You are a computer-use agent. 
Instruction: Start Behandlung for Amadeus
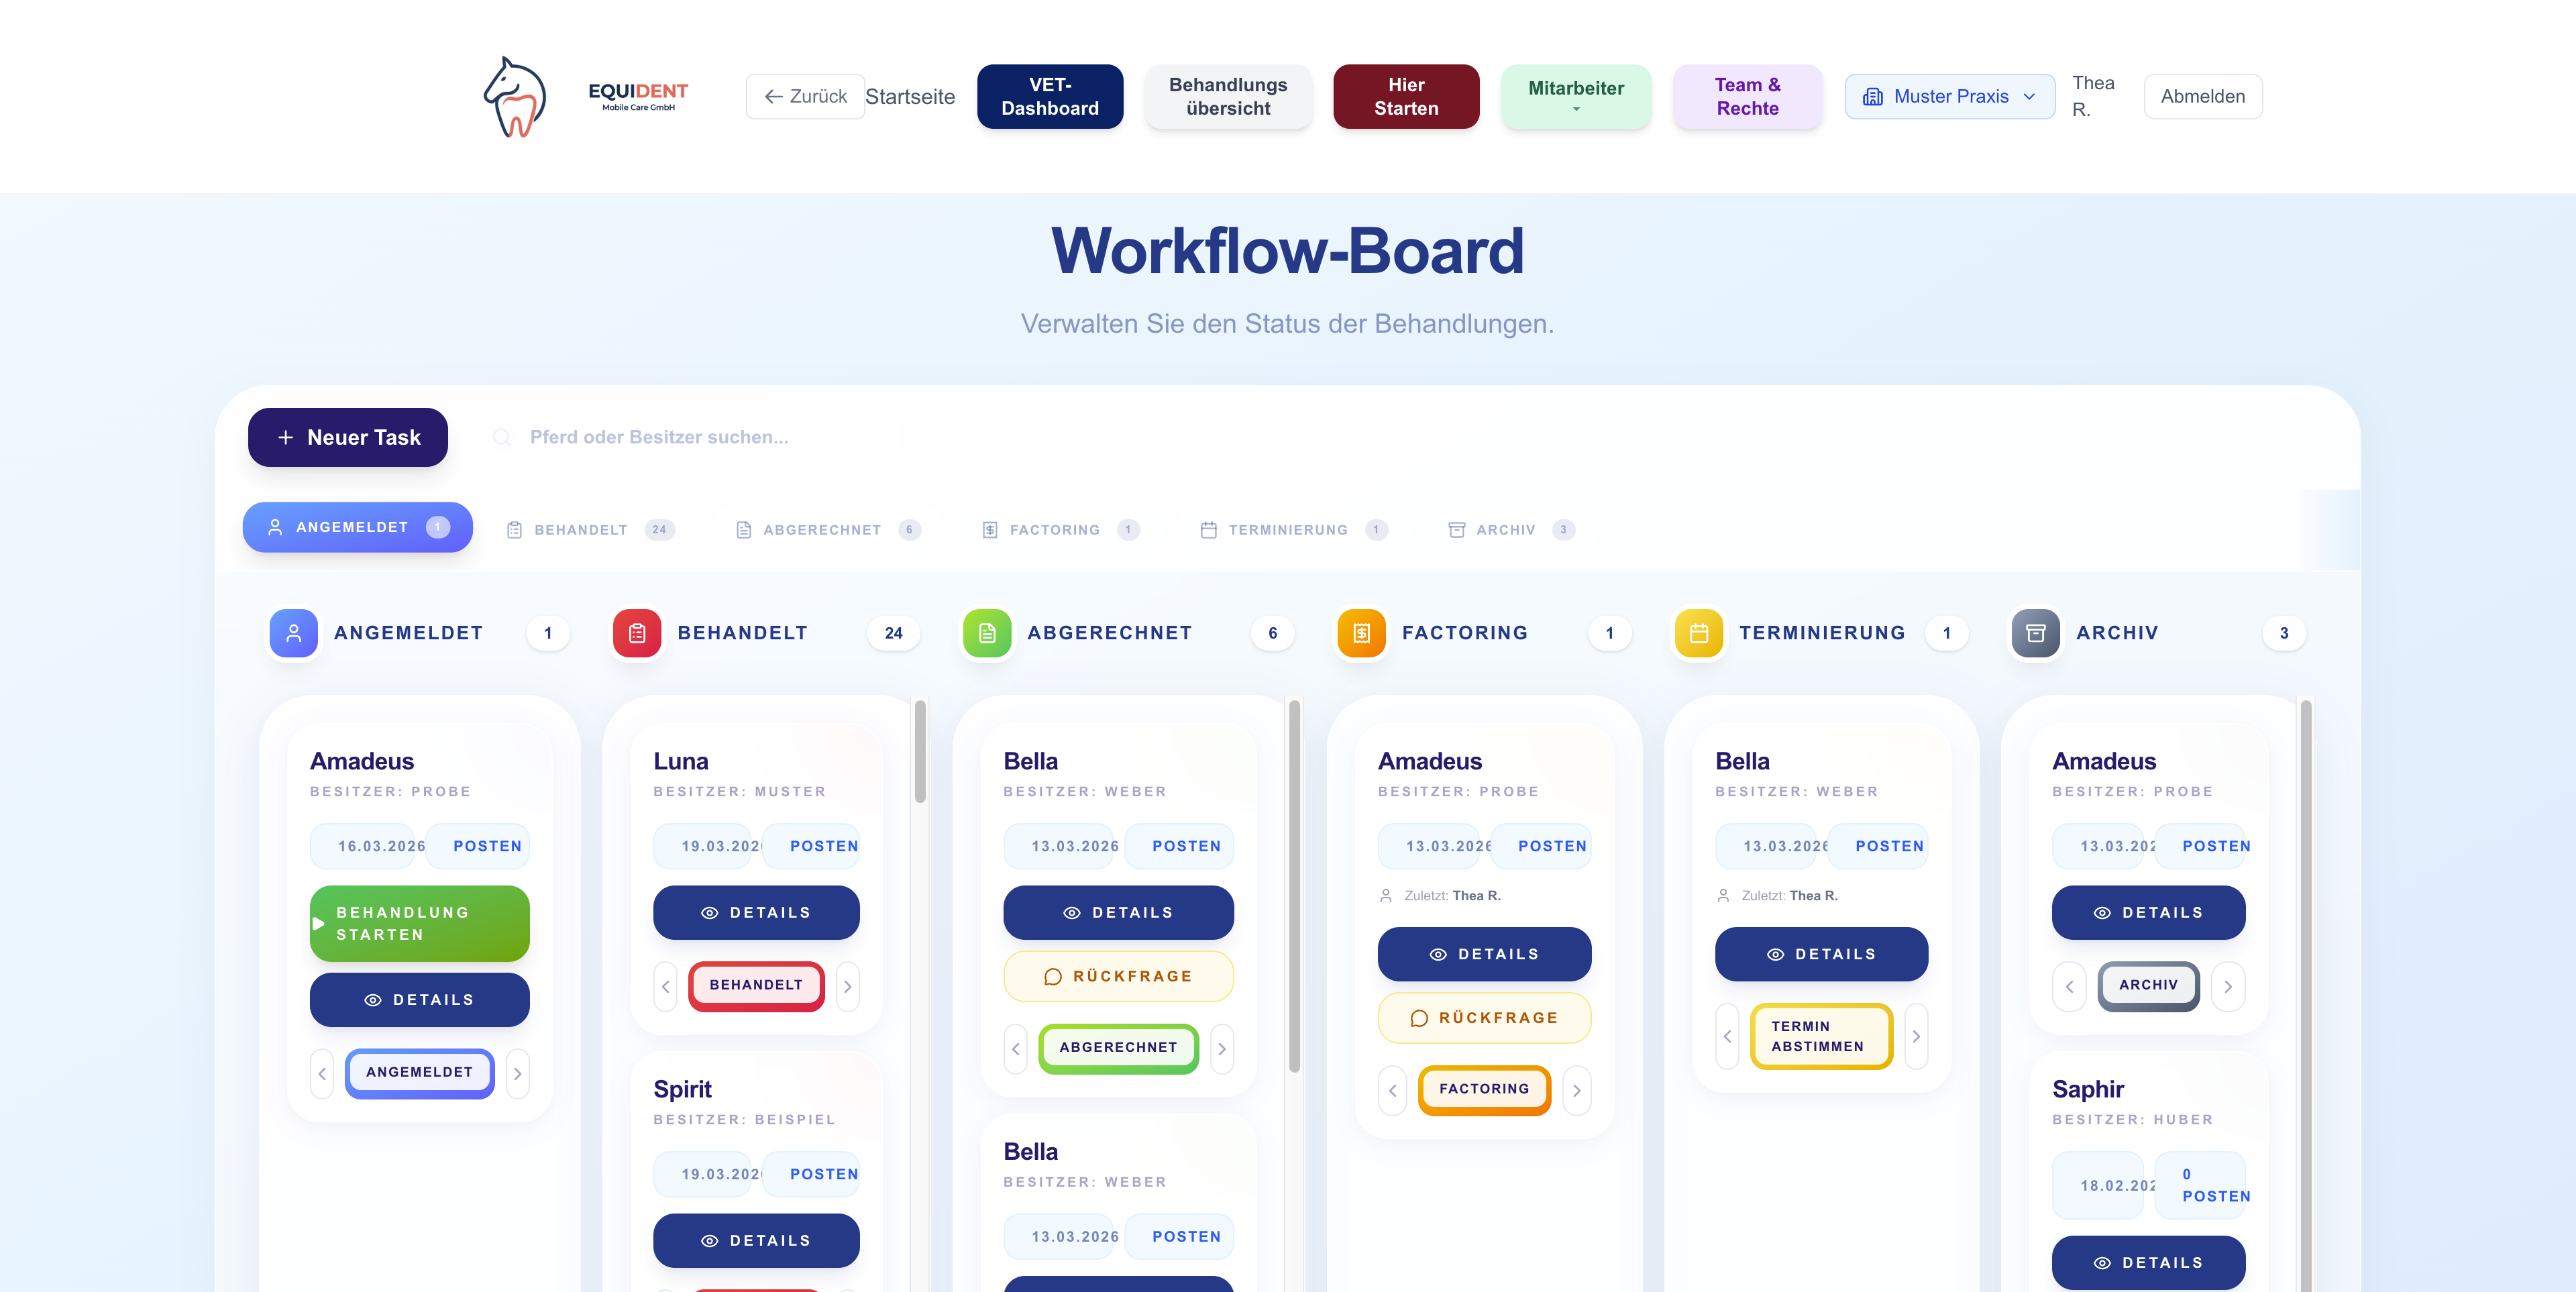tap(419, 923)
